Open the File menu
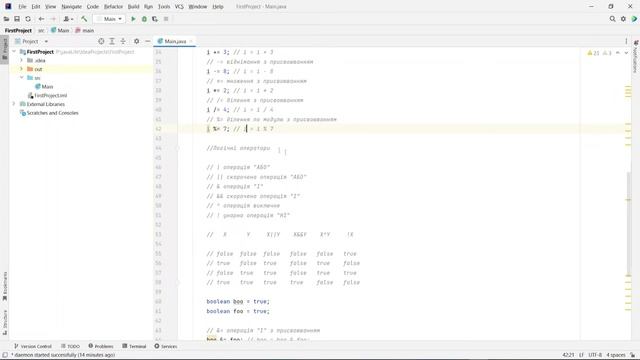The height and width of the screenshot is (360, 640). (x=22, y=7)
